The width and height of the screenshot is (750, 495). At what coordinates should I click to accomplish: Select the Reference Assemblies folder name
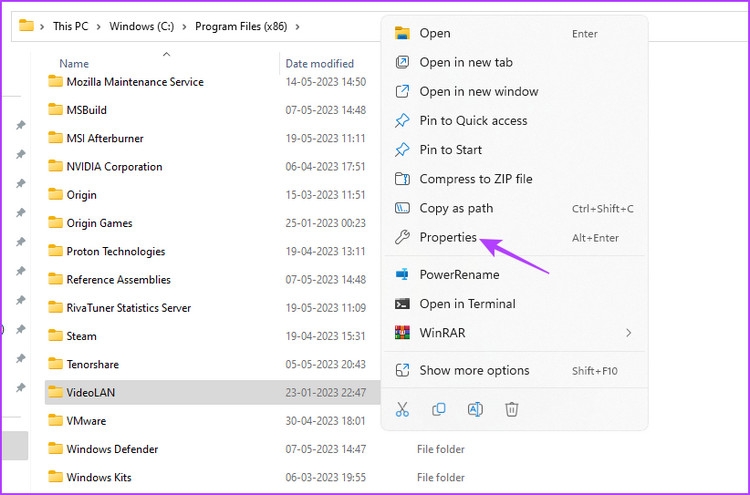point(118,279)
